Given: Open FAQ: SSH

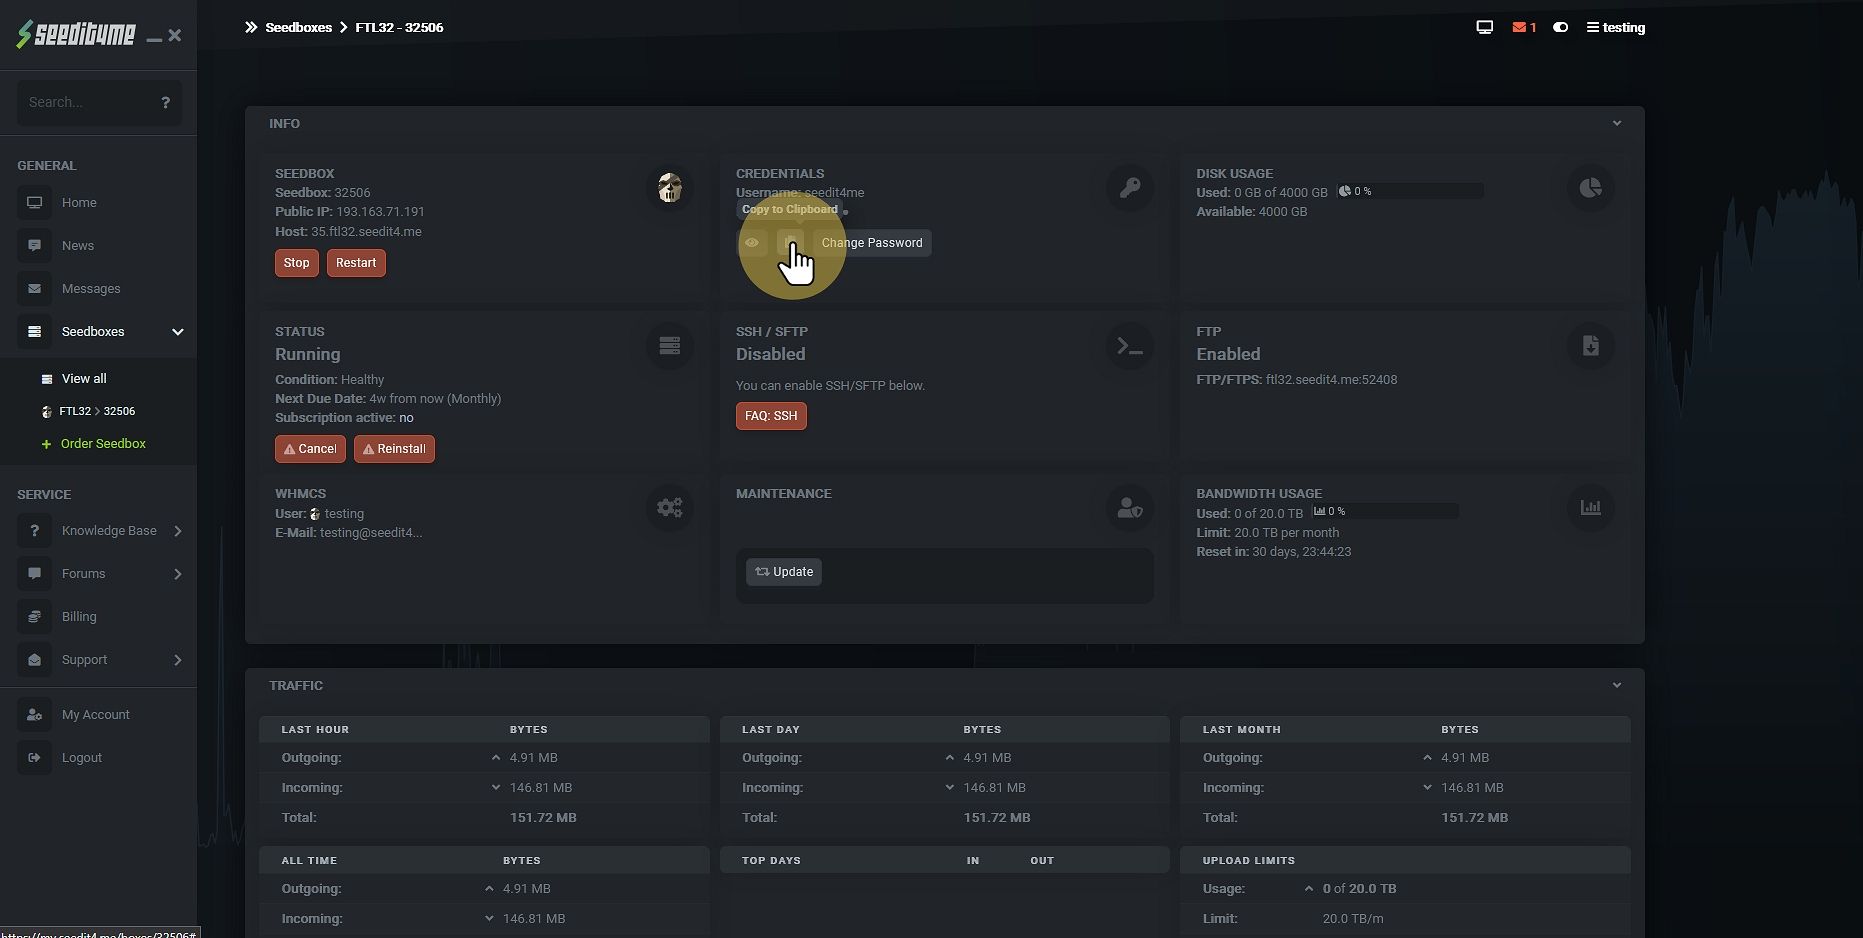Looking at the screenshot, I should click(x=771, y=416).
